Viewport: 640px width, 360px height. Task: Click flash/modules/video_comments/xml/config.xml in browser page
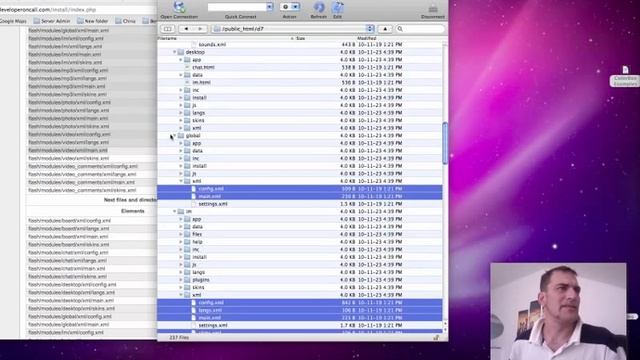click(83, 166)
